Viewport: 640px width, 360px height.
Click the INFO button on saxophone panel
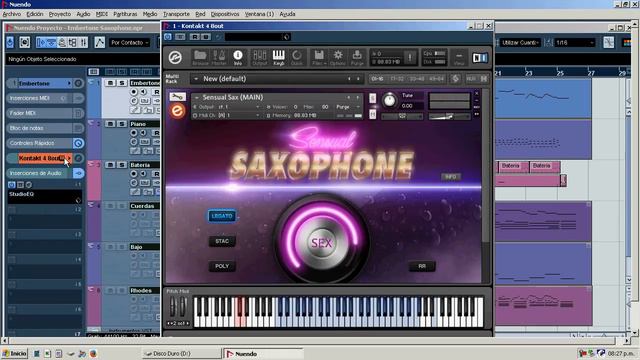(451, 177)
